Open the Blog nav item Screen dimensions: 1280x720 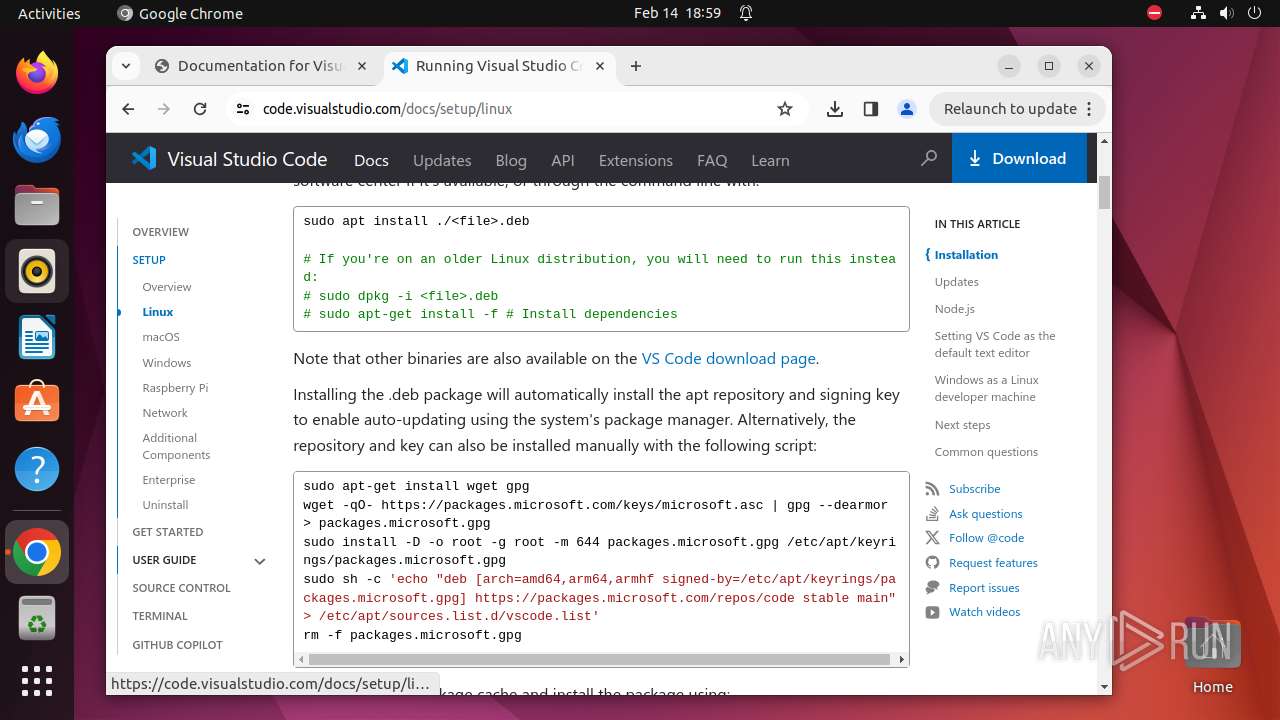(x=511, y=160)
